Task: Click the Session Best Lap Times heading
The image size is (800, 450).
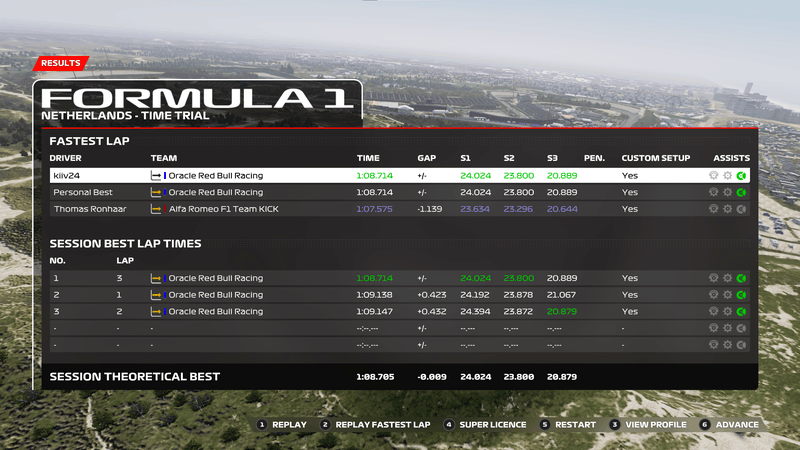Action: point(125,243)
